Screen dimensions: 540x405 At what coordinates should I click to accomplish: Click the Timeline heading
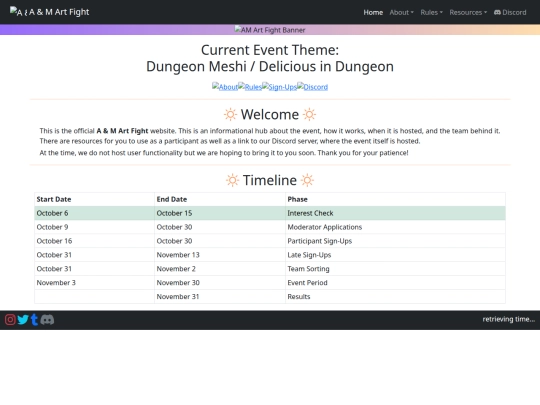tap(270, 180)
